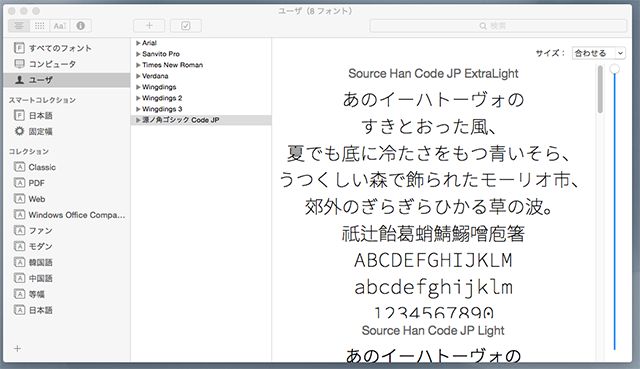The width and height of the screenshot is (640, 369).
Task: Click the A icon next to Classic
Action: pos(19,167)
